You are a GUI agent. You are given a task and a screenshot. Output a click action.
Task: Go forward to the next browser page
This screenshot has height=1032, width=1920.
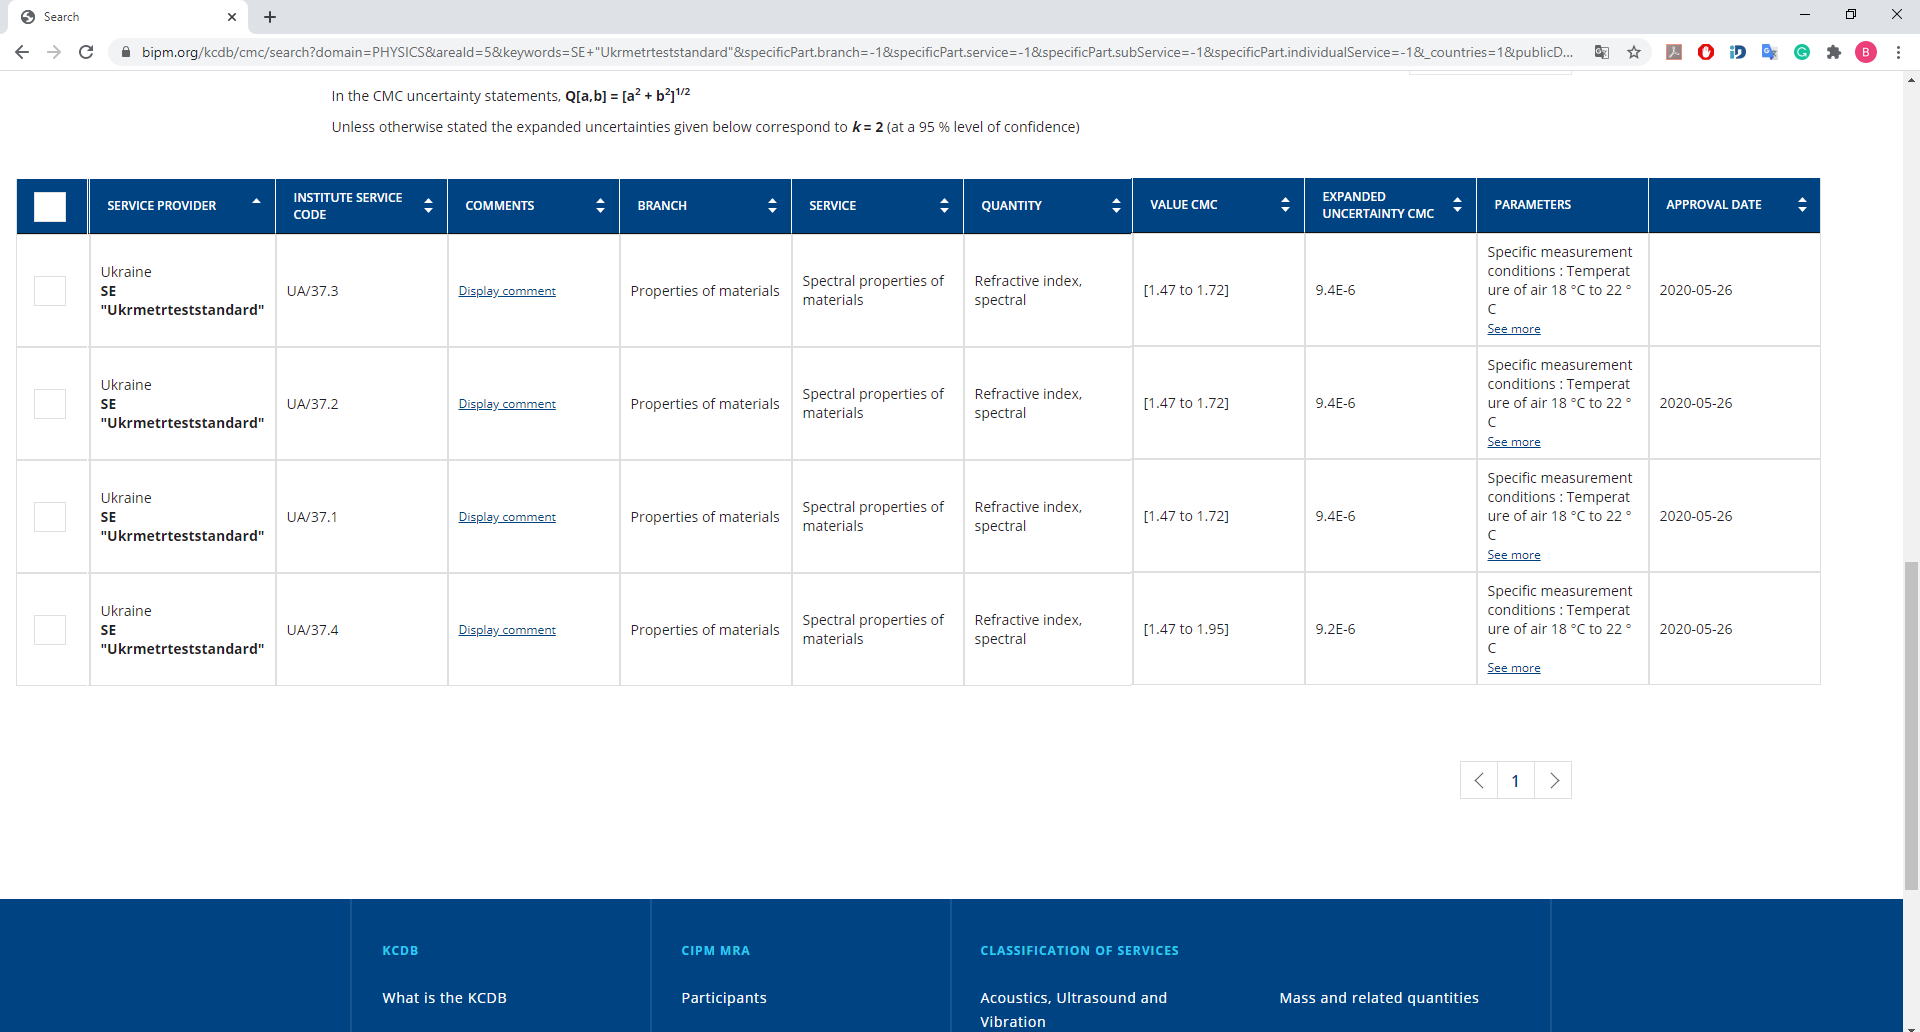point(54,52)
